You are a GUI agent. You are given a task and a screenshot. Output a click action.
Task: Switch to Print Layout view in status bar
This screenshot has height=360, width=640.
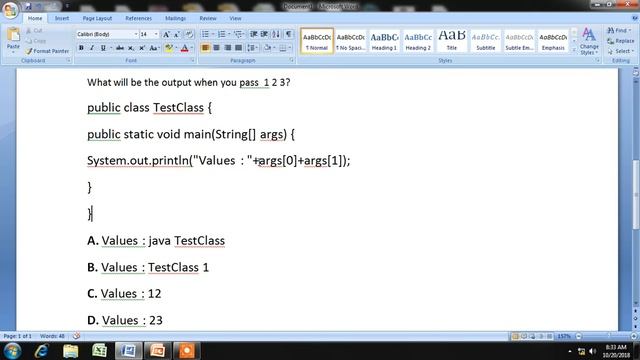tap(515, 336)
